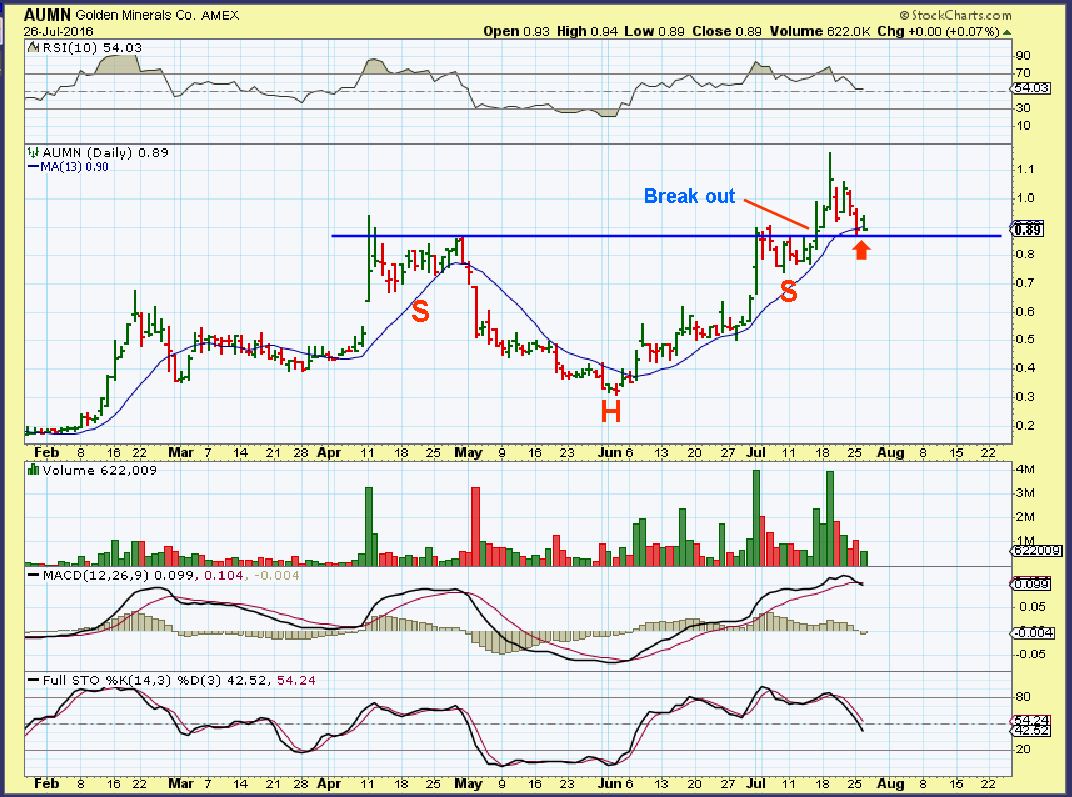Click the AUMN (Daily) candlestick legend icon
Screen dimensions: 1072x797
point(34,152)
